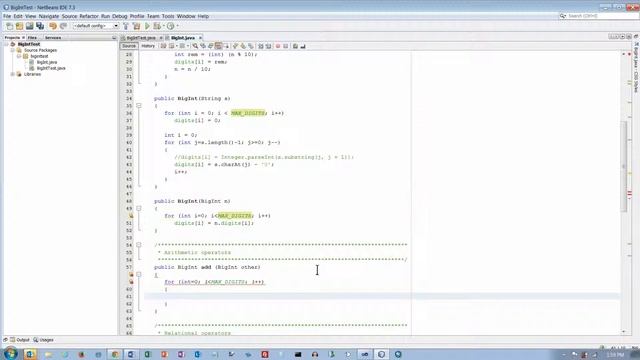The width and height of the screenshot is (640, 360).
Task: Collapse add method fold at line 58
Action: coord(139,275)
